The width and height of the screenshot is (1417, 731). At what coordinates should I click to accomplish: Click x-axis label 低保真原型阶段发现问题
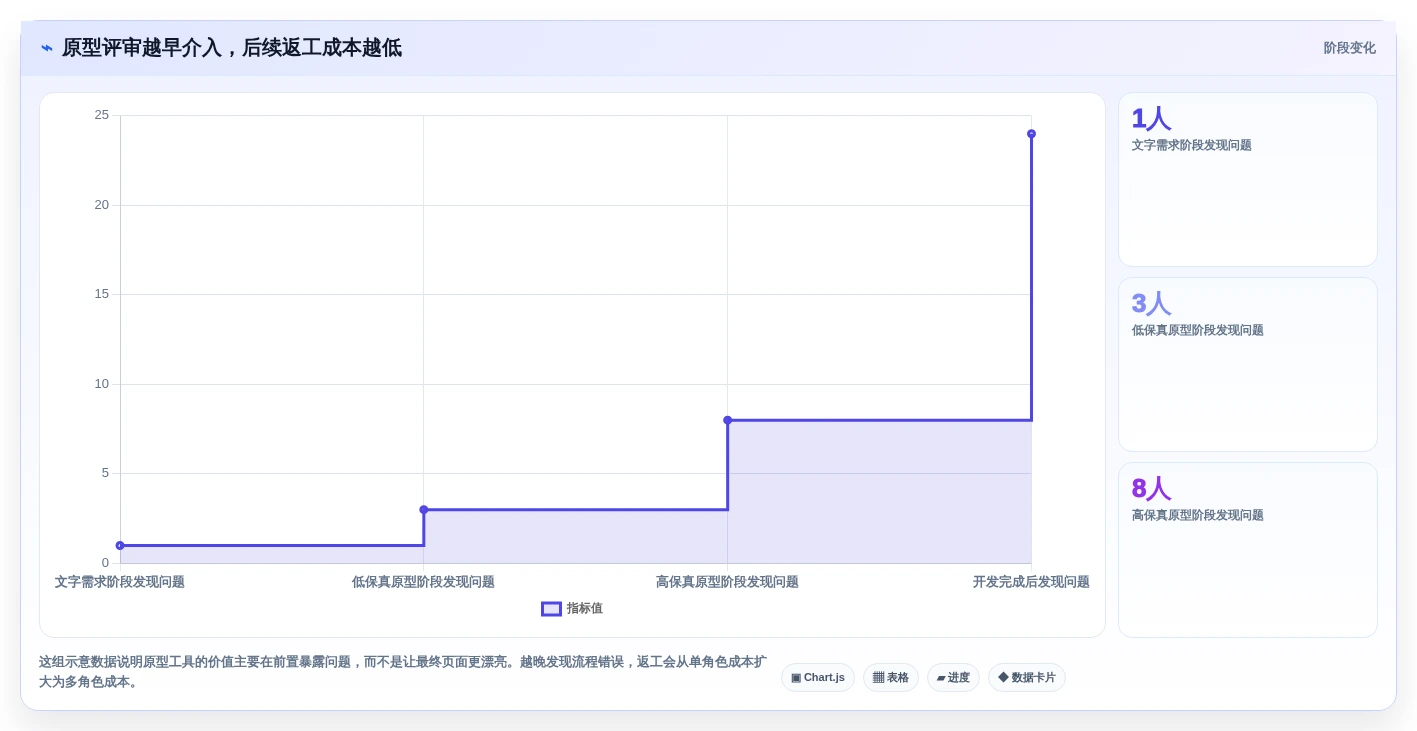click(x=423, y=582)
